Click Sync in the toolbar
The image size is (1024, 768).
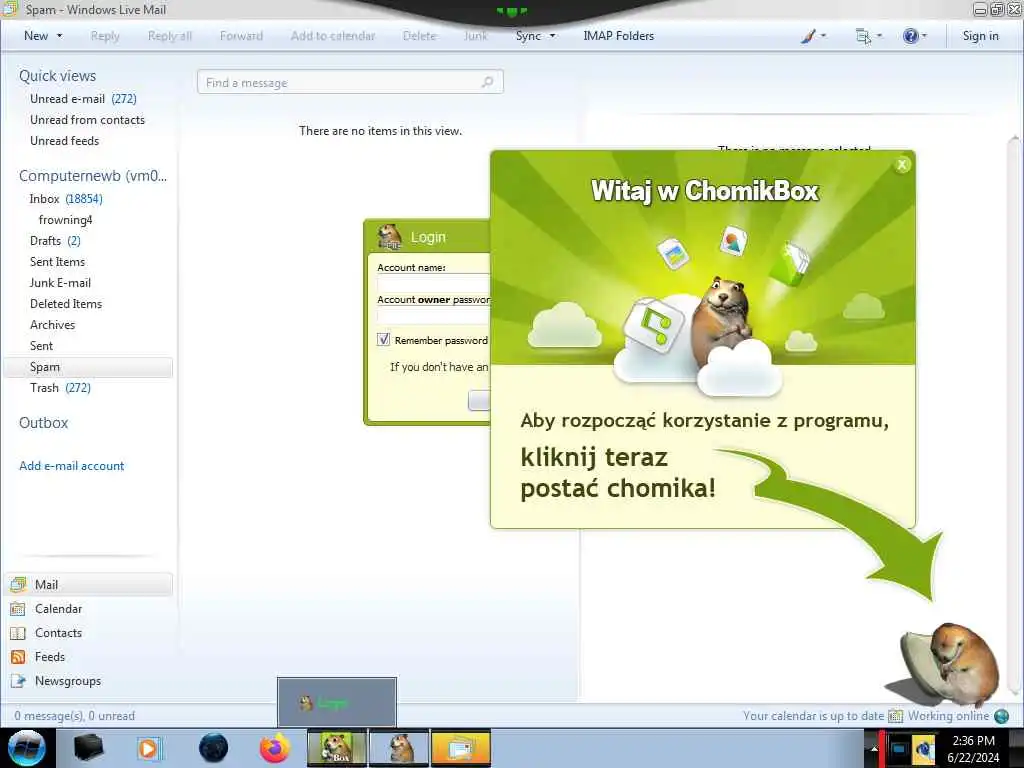click(528, 36)
